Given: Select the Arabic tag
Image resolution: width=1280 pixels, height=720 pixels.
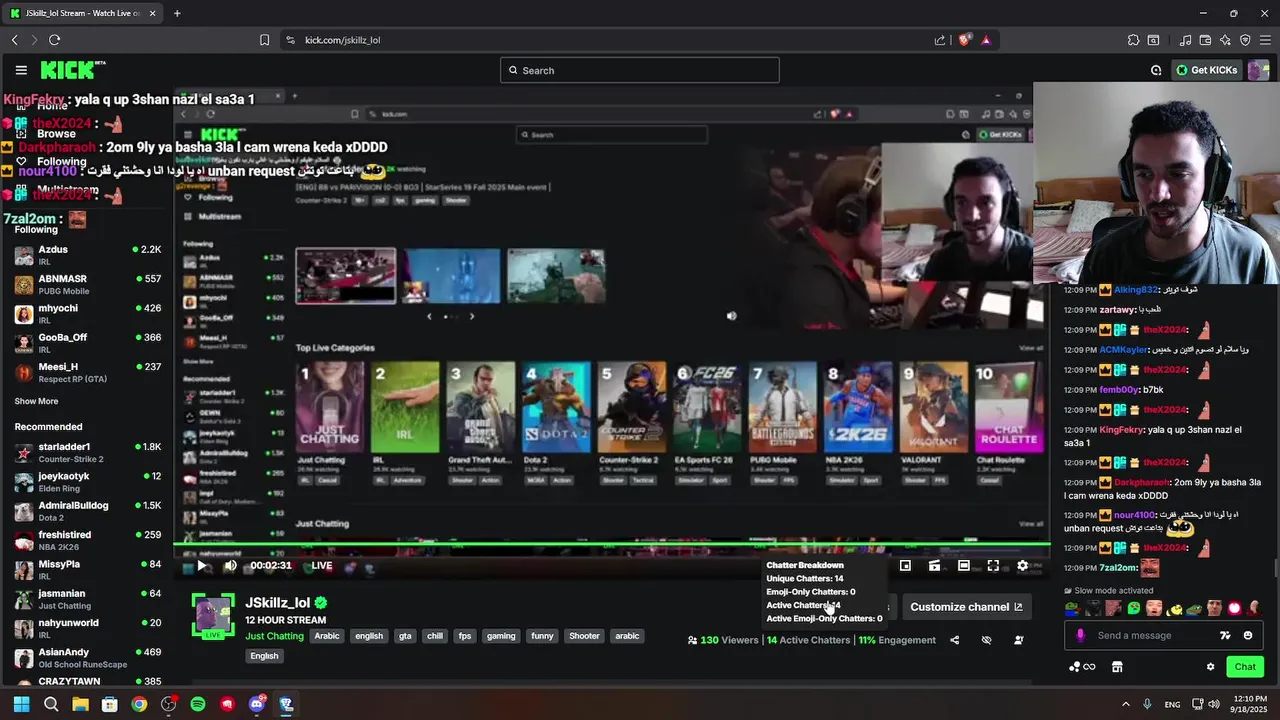Looking at the screenshot, I should pyautogui.click(x=327, y=636).
